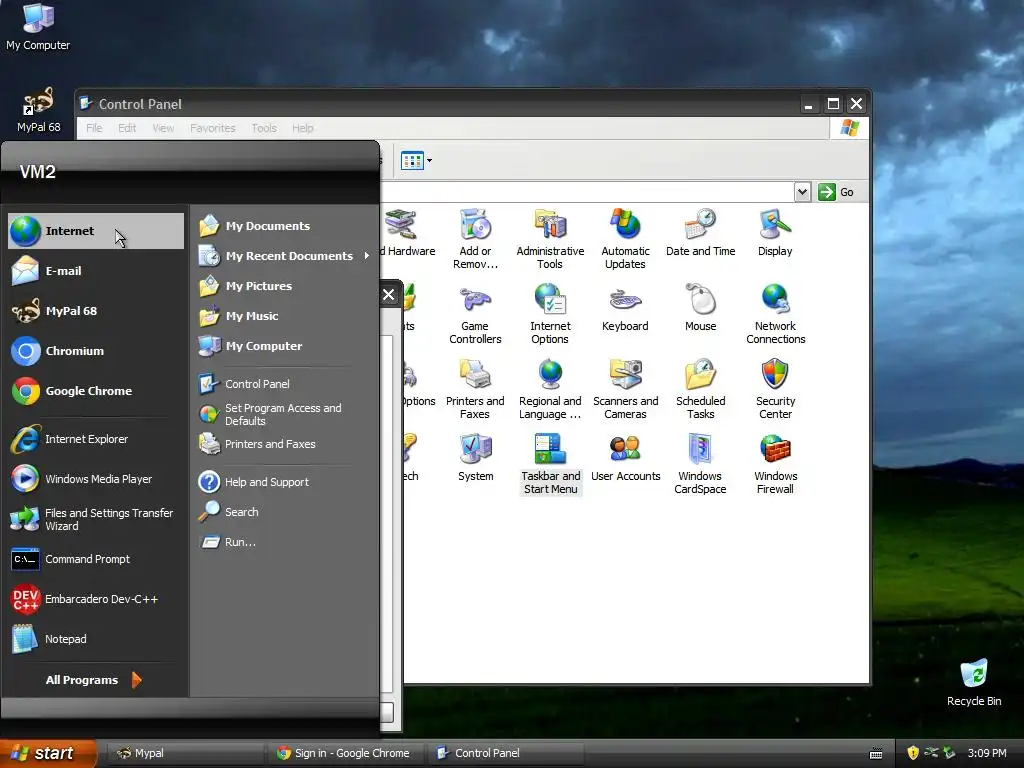Open the View menu in Control Panel
This screenshot has width=1024, height=768.
click(x=163, y=128)
